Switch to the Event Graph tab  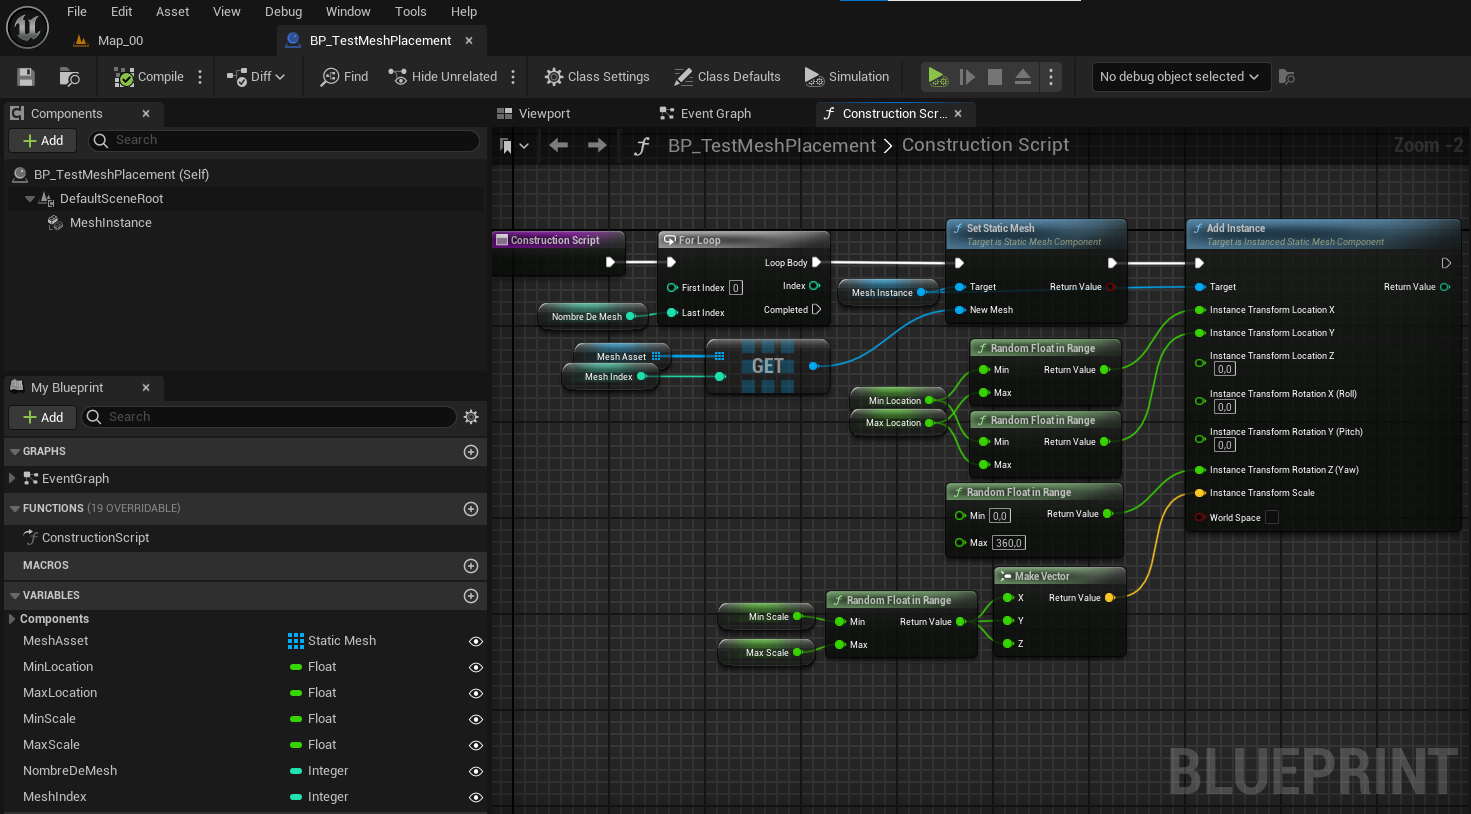(705, 114)
